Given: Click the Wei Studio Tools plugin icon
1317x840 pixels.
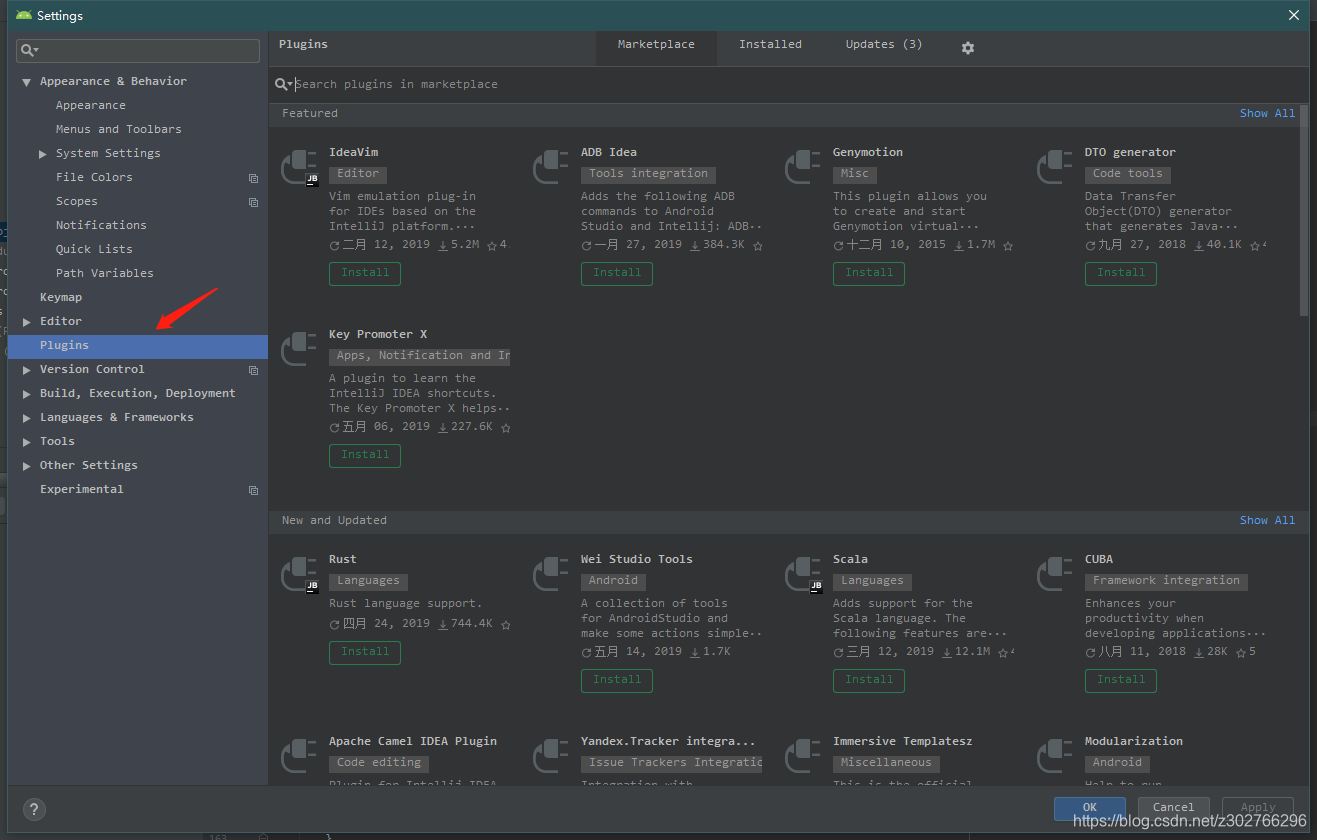Looking at the screenshot, I should [x=551, y=574].
